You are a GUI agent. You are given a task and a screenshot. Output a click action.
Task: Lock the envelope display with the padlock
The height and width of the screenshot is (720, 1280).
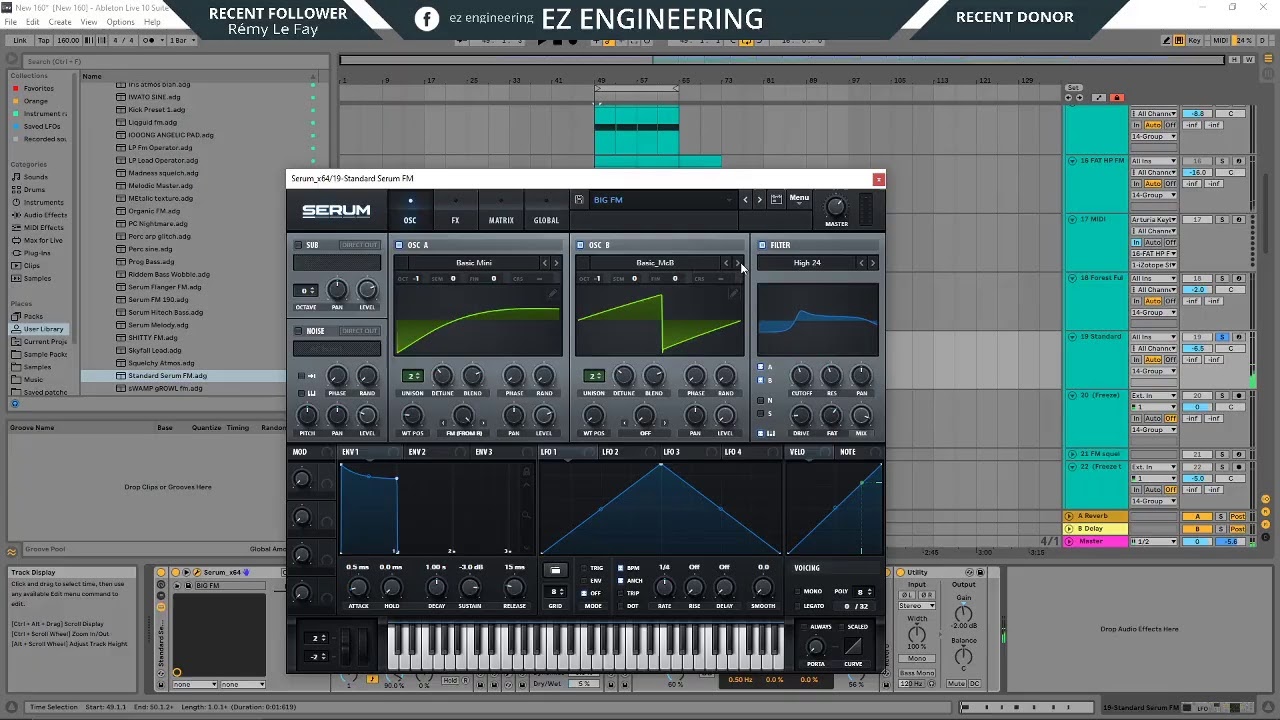(x=526, y=472)
